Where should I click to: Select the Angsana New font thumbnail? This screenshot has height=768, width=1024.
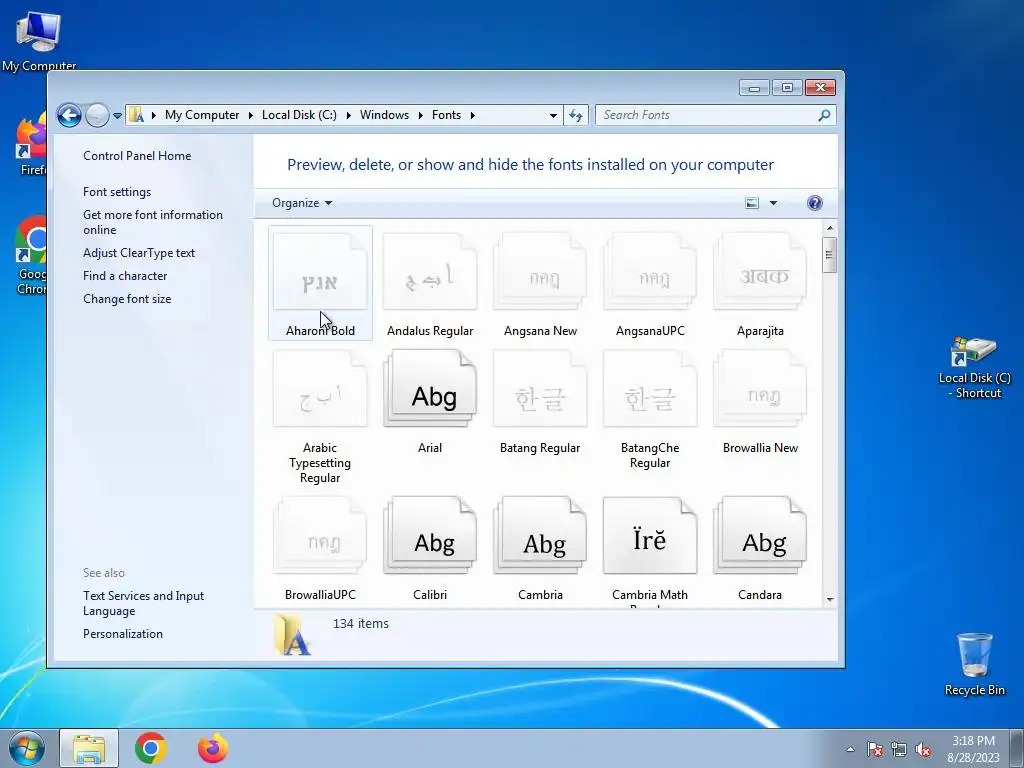click(x=540, y=272)
